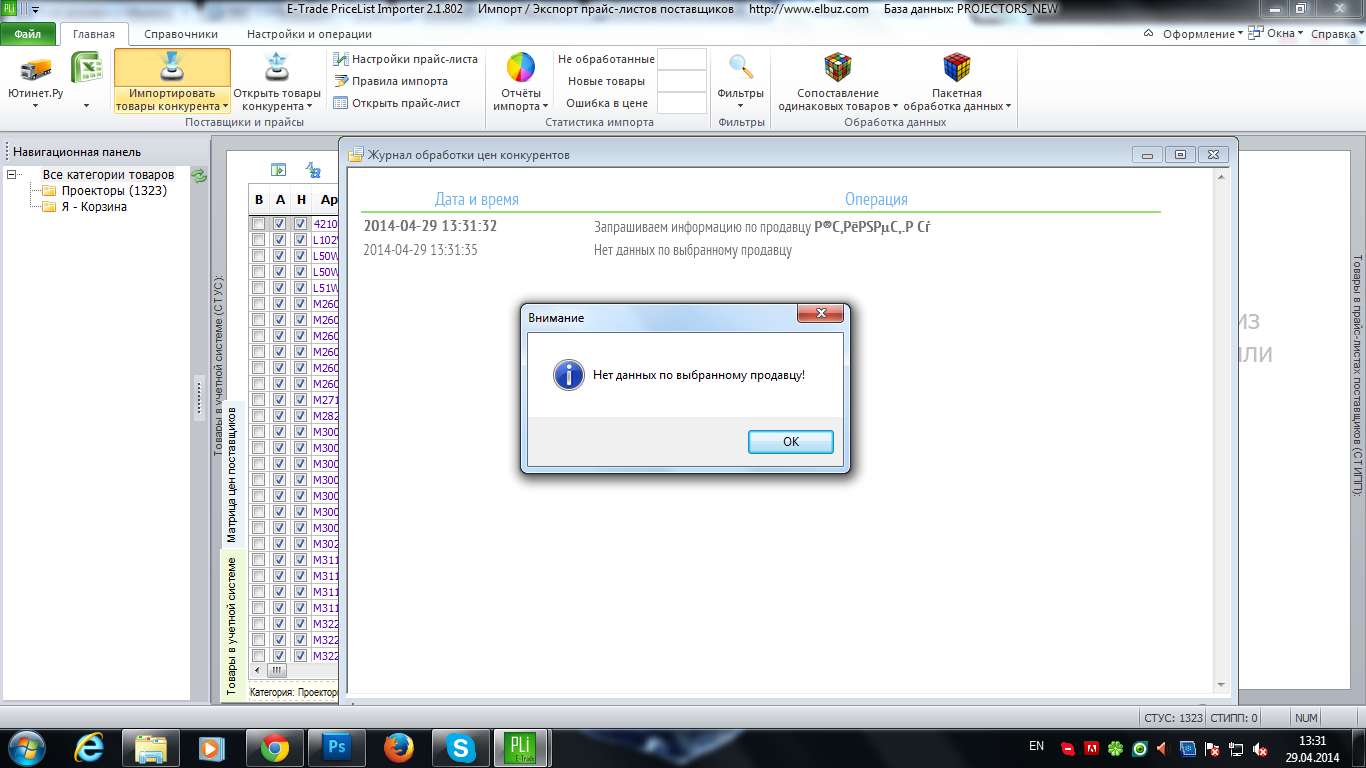Image resolution: width=1366 pixels, height=768 pixels.
Task: Click the sort icon above the grid
Action: [x=313, y=170]
